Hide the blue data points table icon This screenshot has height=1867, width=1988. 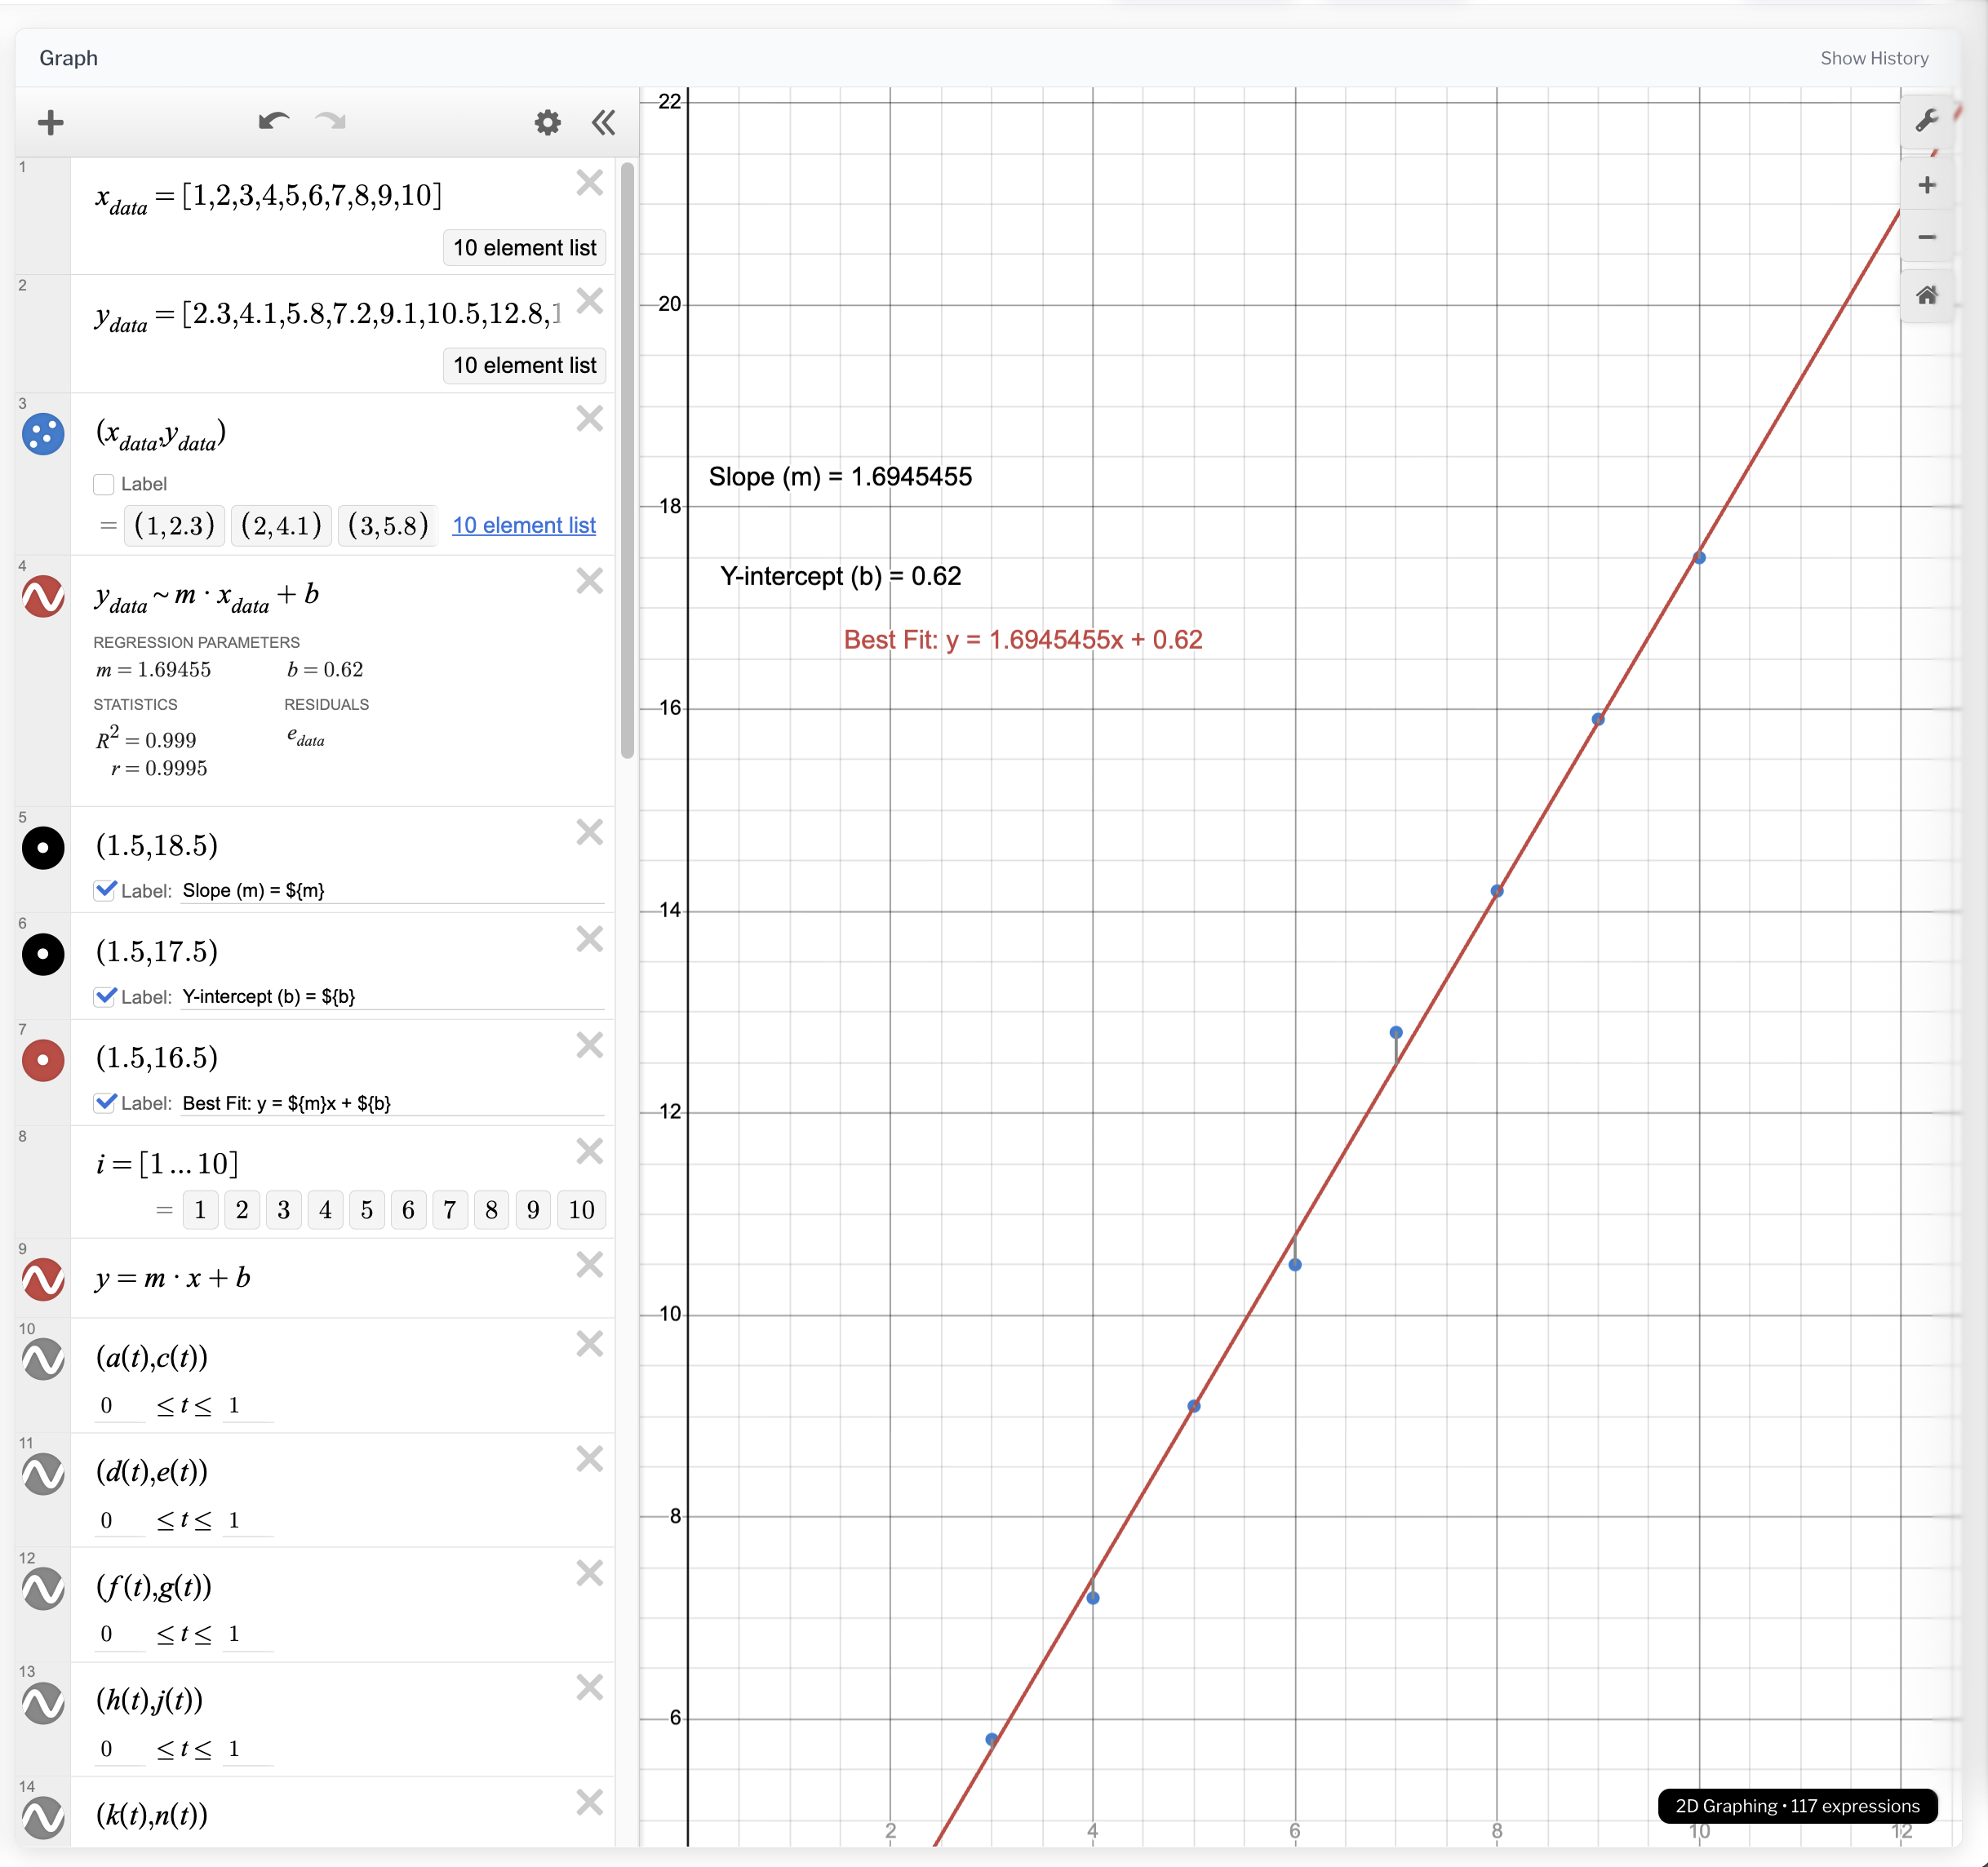pyautogui.click(x=43, y=434)
